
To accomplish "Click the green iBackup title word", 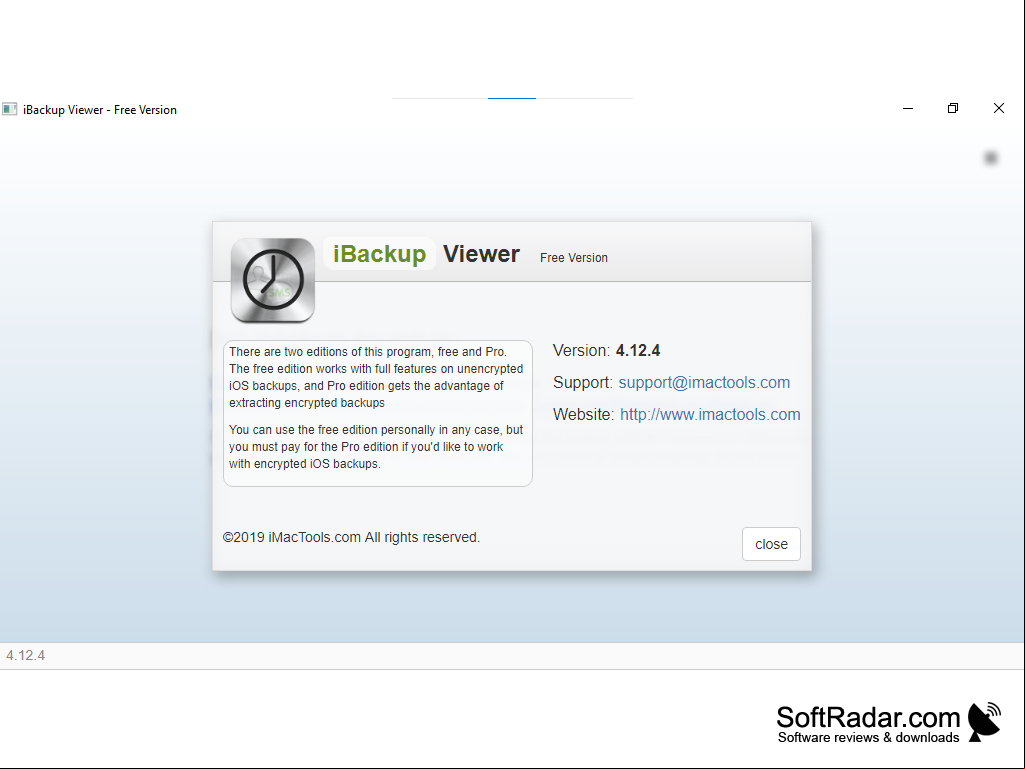I will [x=379, y=254].
